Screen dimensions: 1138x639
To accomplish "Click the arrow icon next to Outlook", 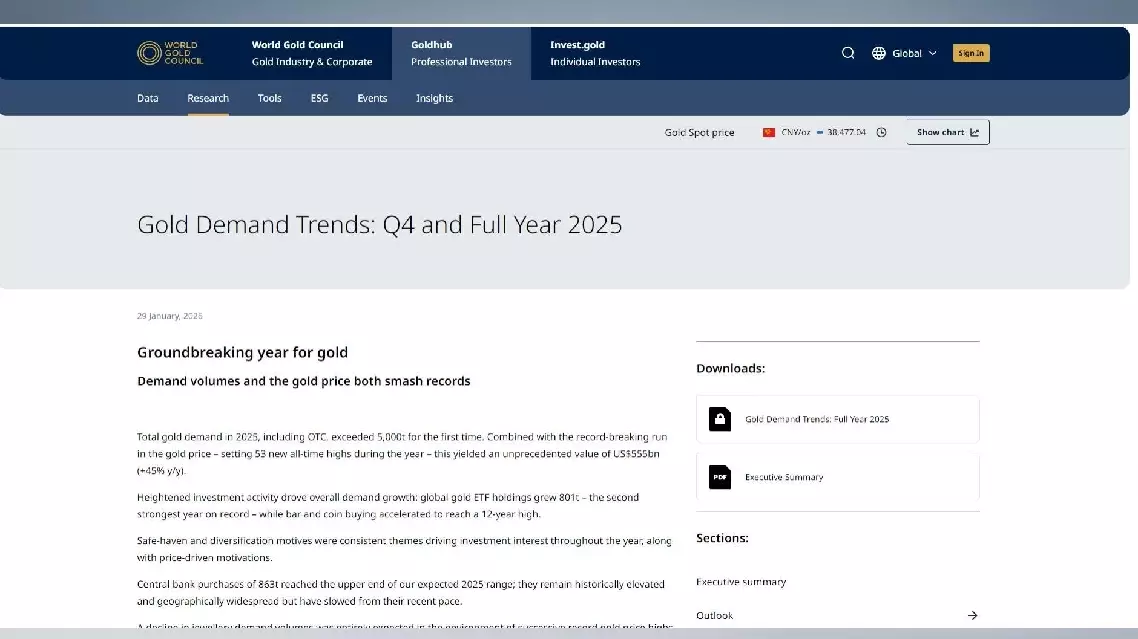I will point(972,615).
